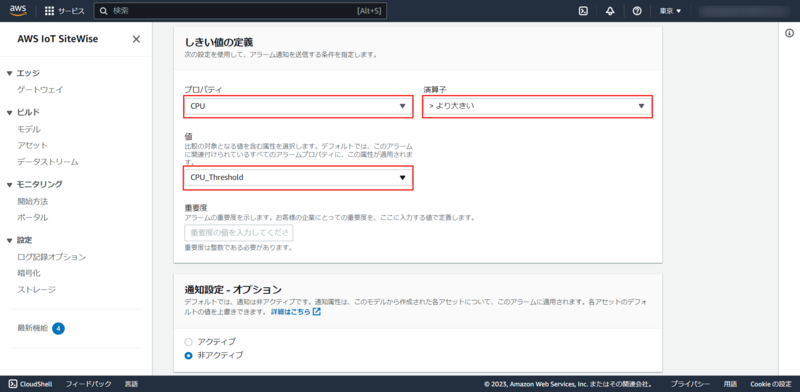Collapse the ビルド section in the sidebar
Screen dimensions: 800x392
coord(9,112)
